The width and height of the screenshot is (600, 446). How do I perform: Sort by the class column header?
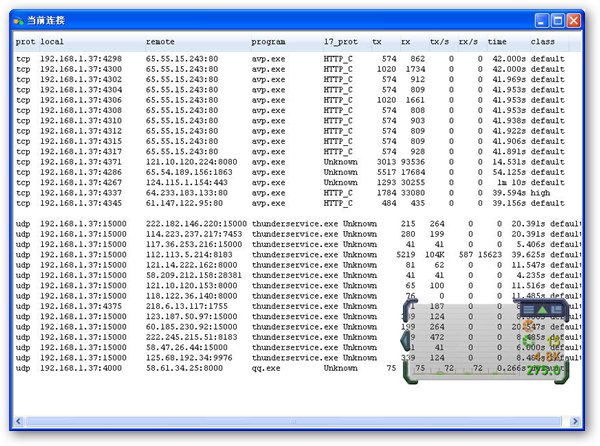tap(543, 42)
